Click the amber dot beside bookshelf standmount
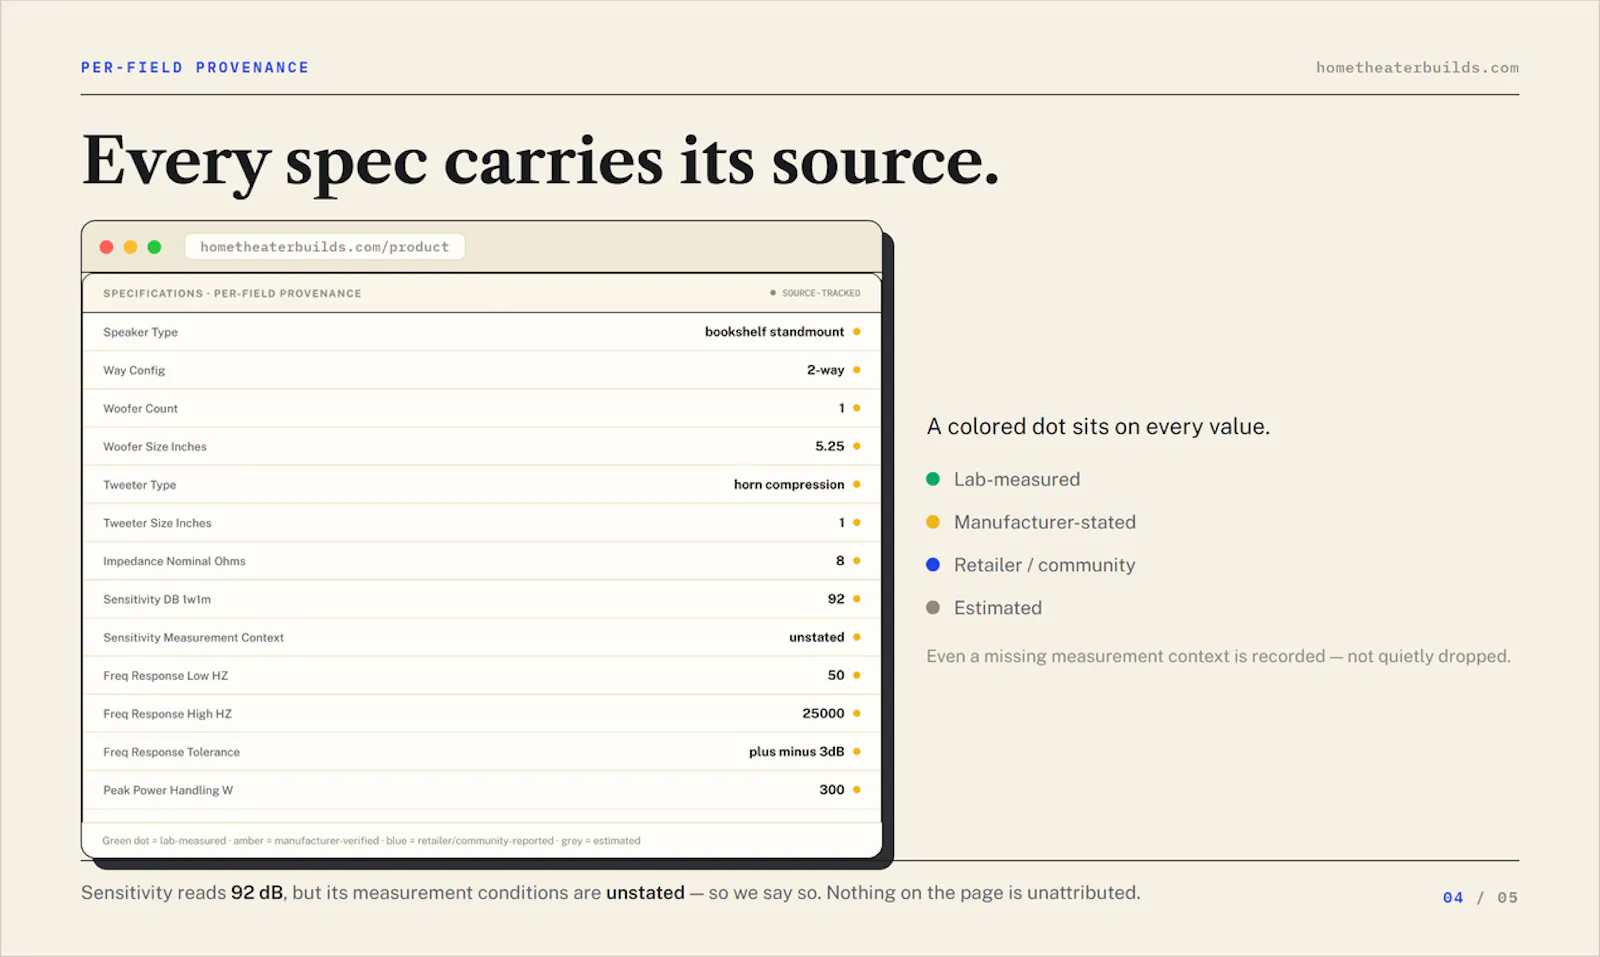Viewport: 1600px width, 957px height. tap(857, 332)
